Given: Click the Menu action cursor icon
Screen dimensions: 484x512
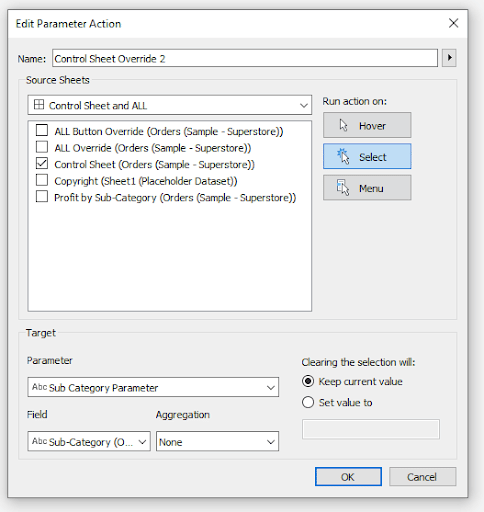Looking at the screenshot, I should pyautogui.click(x=343, y=188).
